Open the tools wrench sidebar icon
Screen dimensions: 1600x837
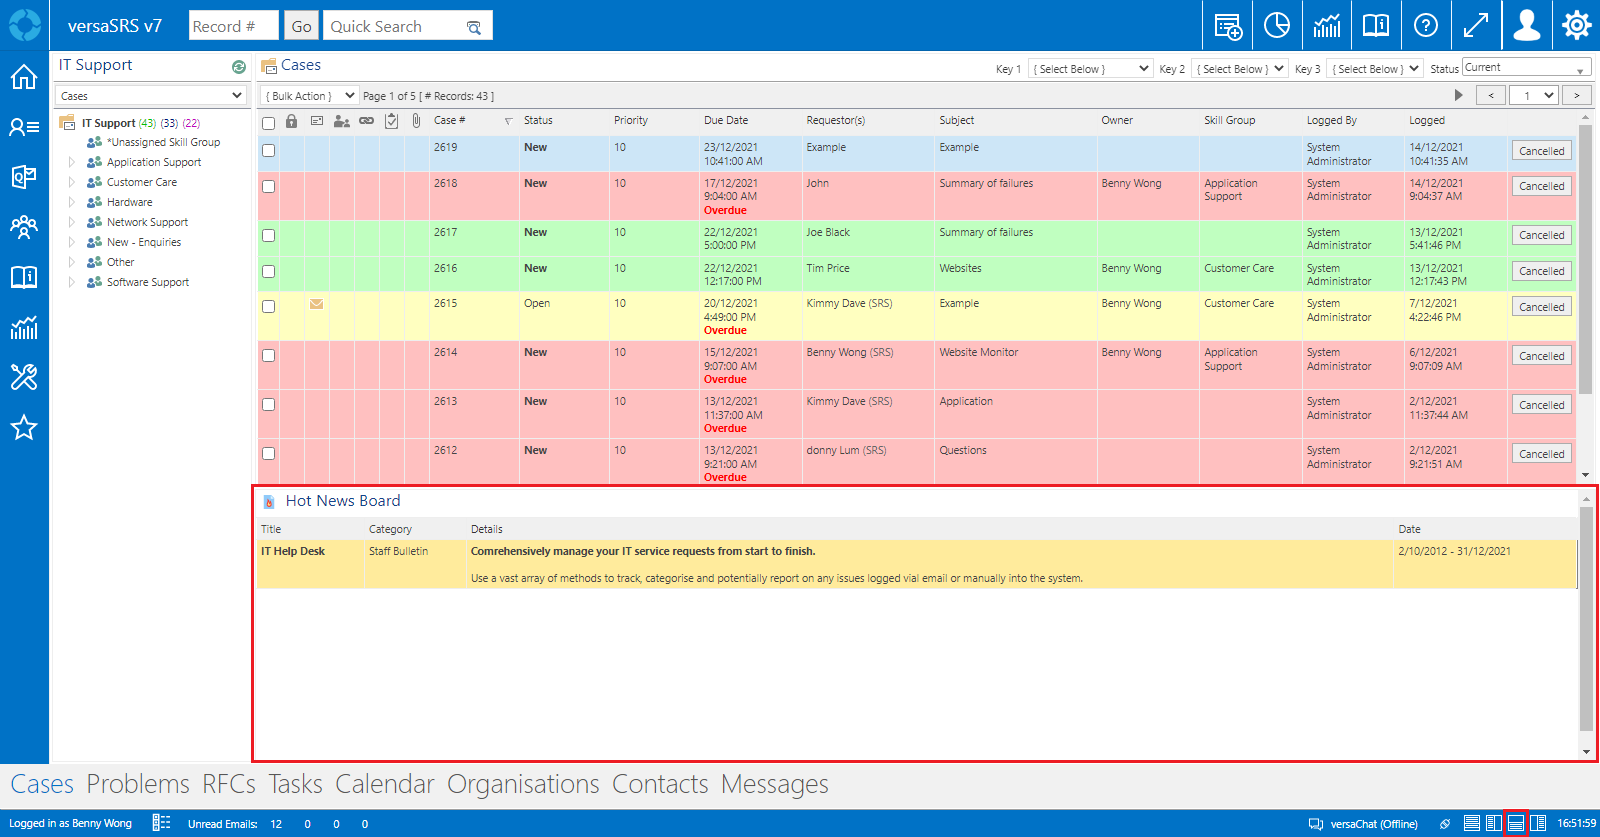(24, 377)
